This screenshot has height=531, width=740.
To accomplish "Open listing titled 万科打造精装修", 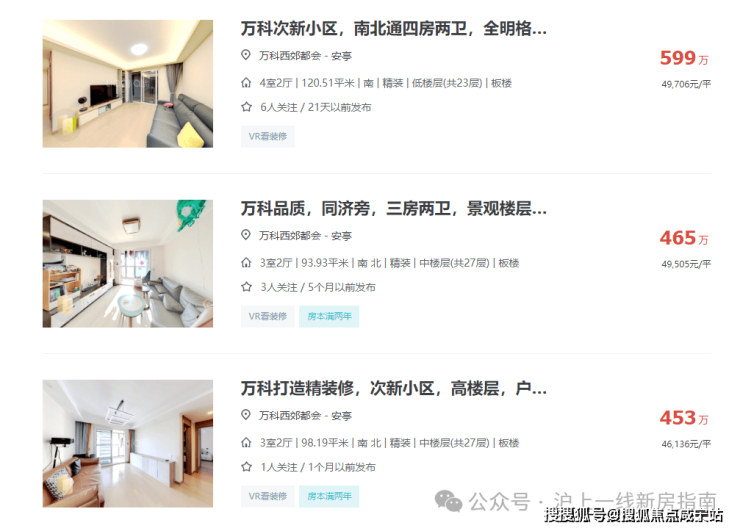I will tap(394, 388).
